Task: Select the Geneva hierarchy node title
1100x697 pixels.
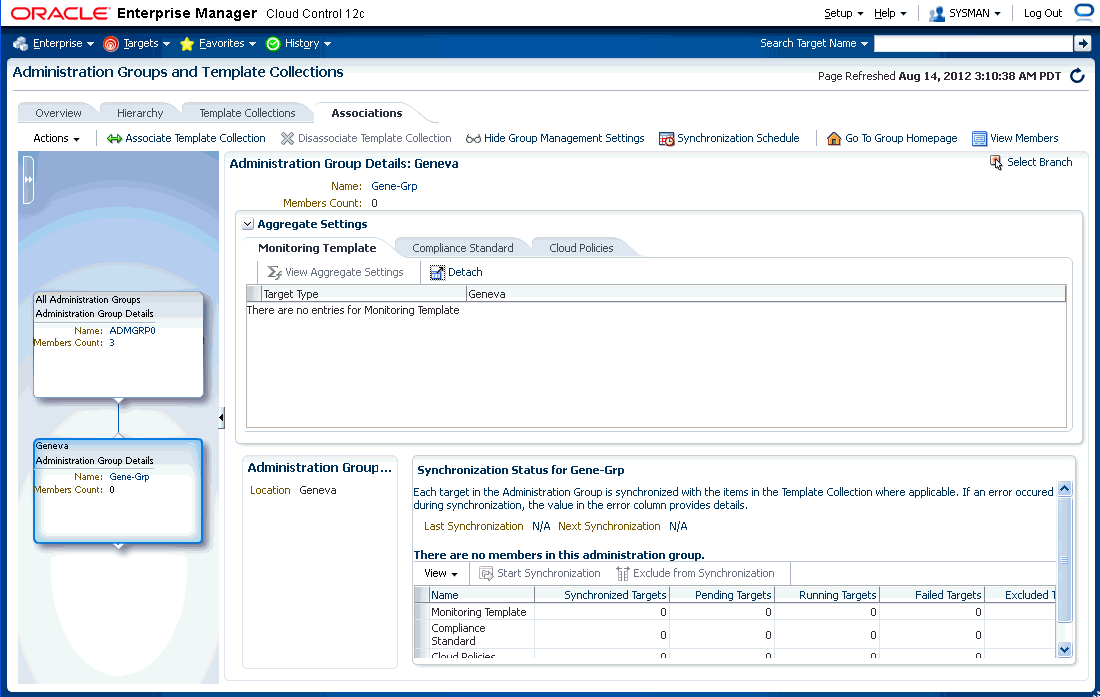Action: [x=52, y=446]
